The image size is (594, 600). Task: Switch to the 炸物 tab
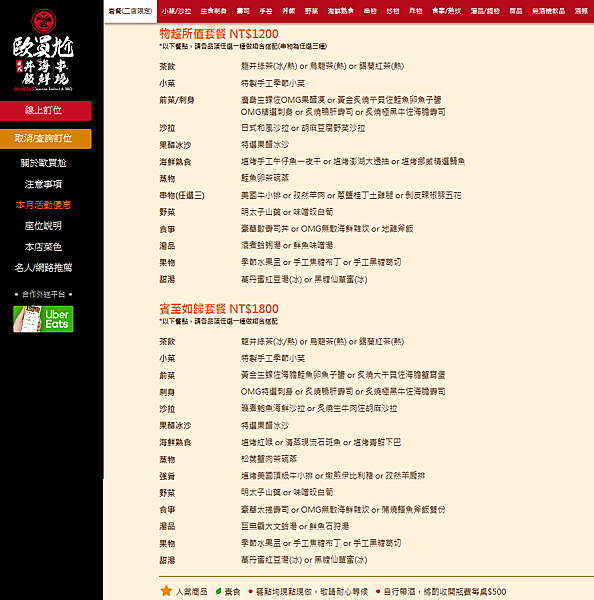point(415,11)
